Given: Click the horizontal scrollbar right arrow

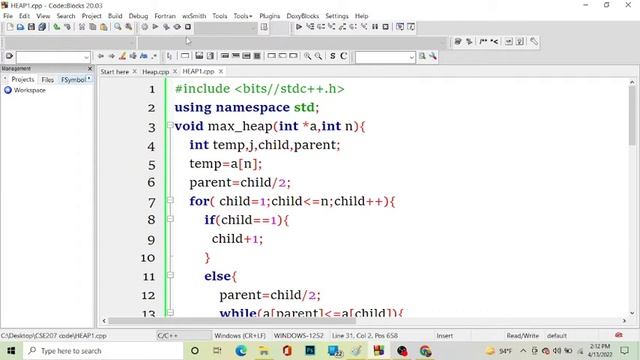Looking at the screenshot, I should pyautogui.click(x=624, y=321).
